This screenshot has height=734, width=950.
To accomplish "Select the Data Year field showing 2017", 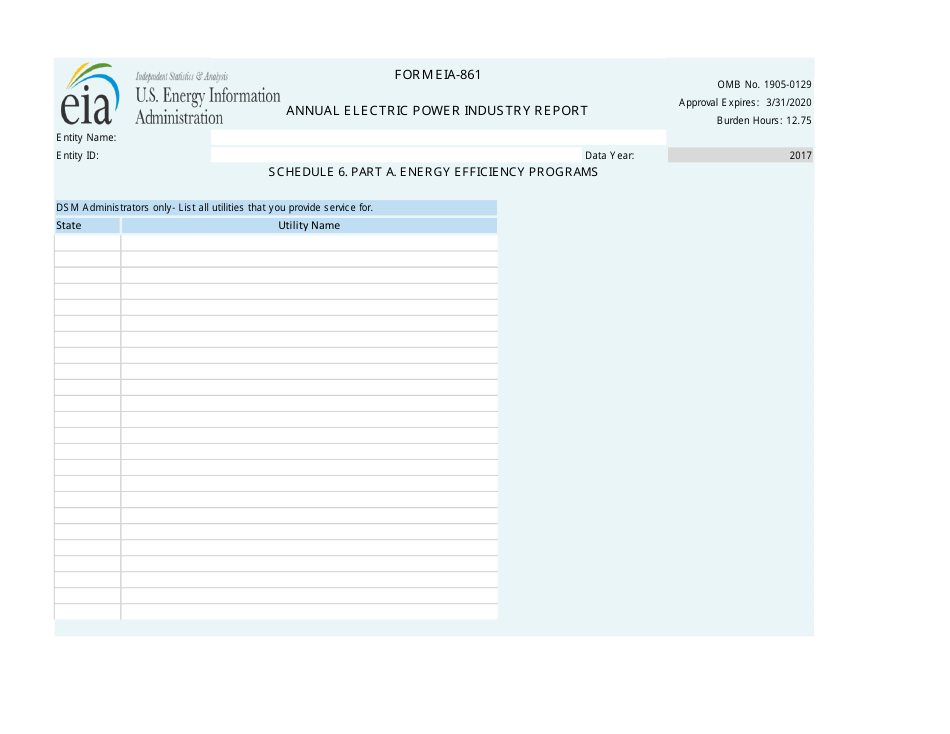I will (740, 155).
